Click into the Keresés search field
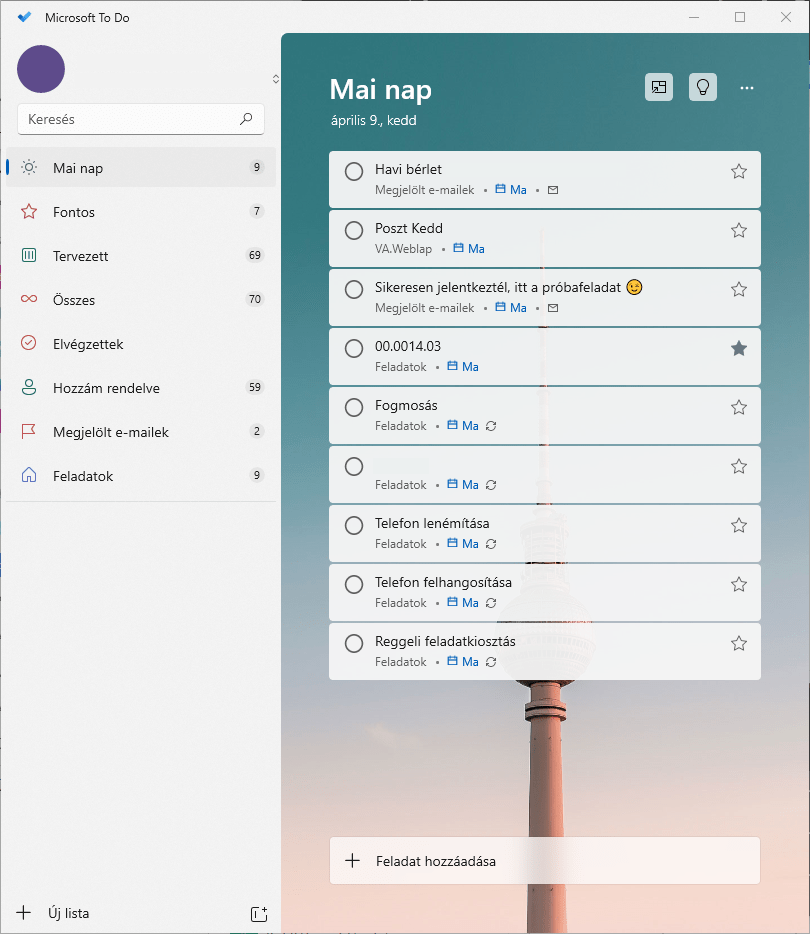Image resolution: width=810 pixels, height=934 pixels. point(130,119)
